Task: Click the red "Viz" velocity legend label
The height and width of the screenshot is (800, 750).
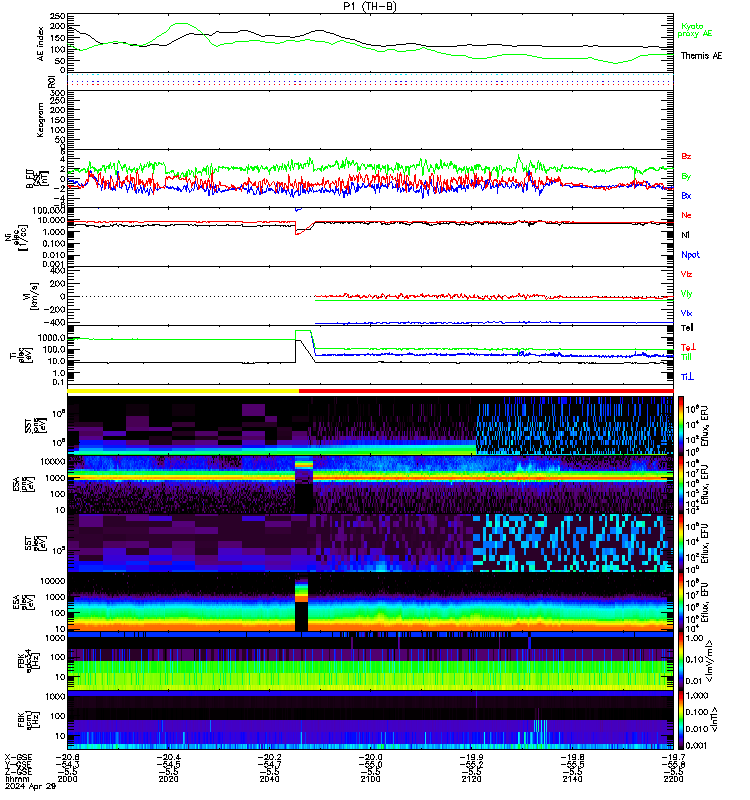Action: 686,274
